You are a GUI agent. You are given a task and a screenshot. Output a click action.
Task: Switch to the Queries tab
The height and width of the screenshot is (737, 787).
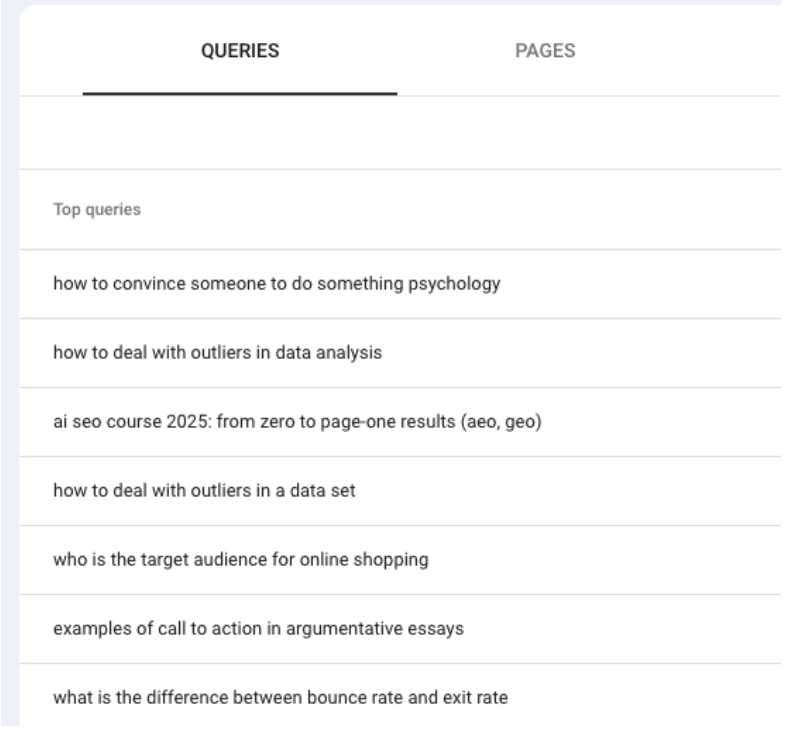point(240,52)
